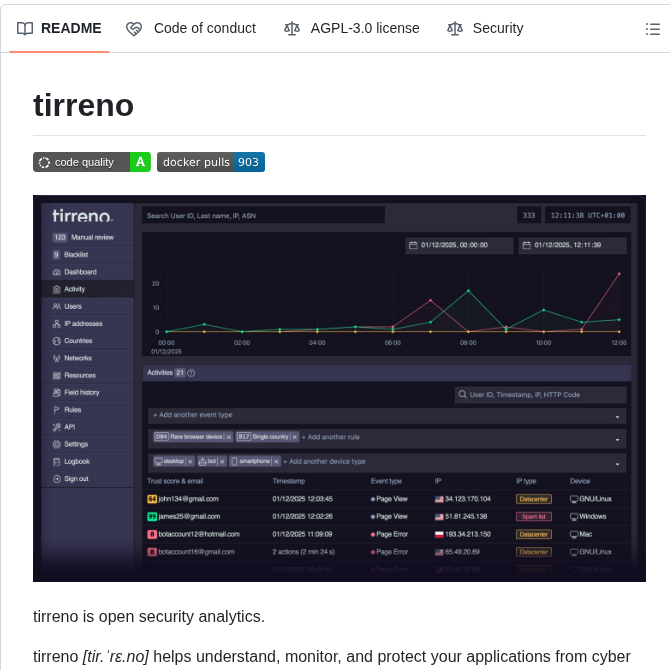
Task: Click the scale icon beside AGPL-3.0 license
Action: 292,29
